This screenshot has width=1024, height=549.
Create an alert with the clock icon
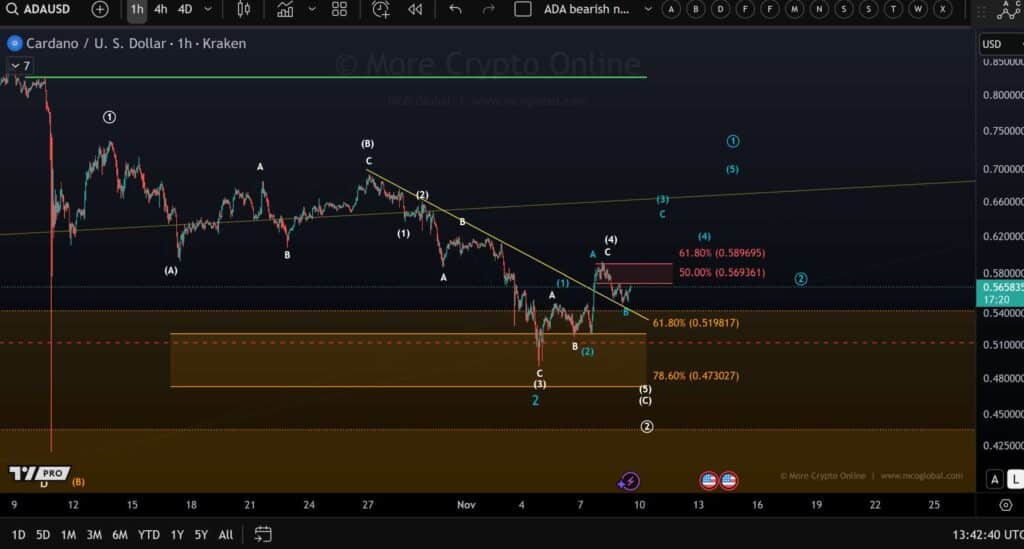[x=381, y=9]
